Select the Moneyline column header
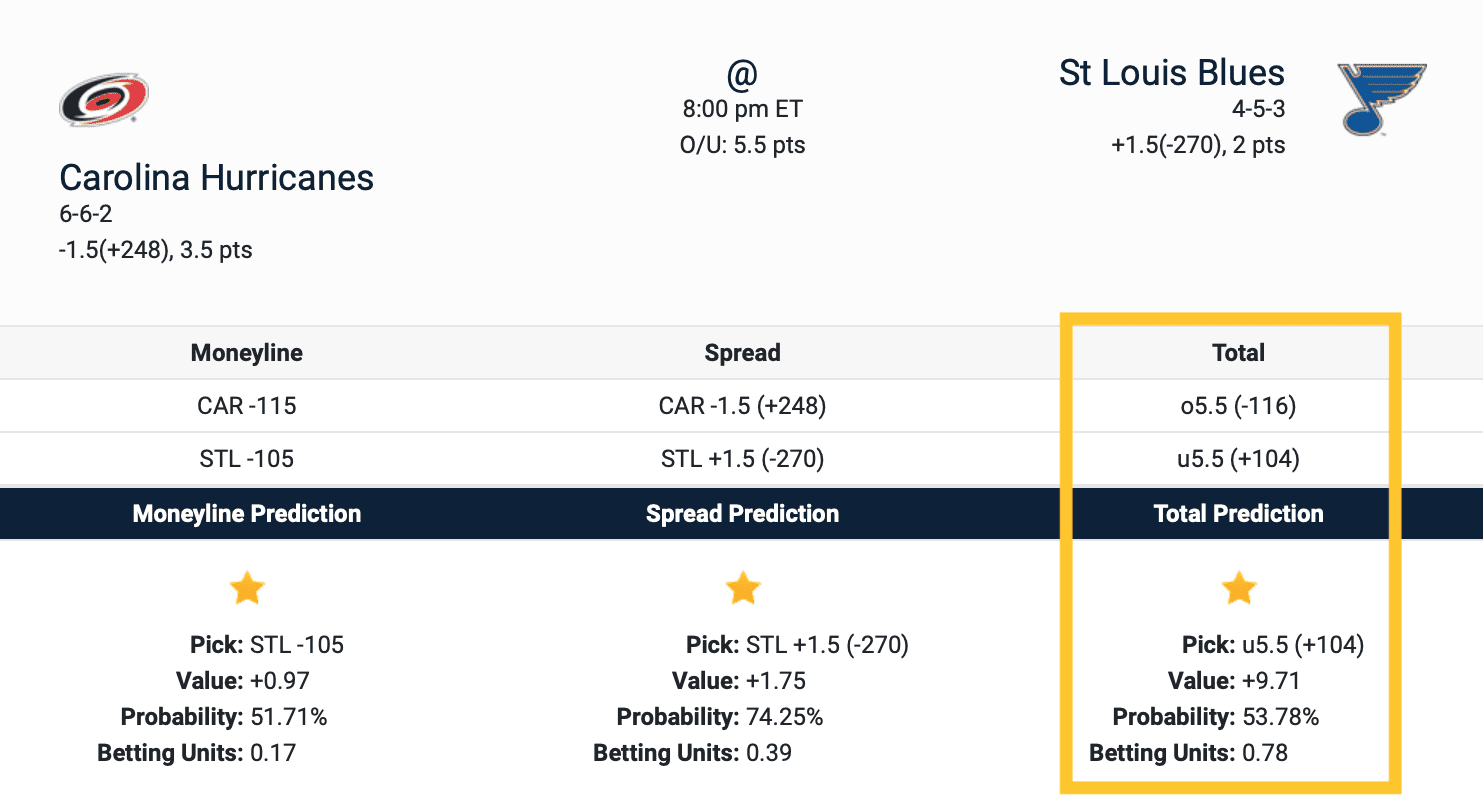Viewport: 1483px width, 796px height. pyautogui.click(x=247, y=353)
